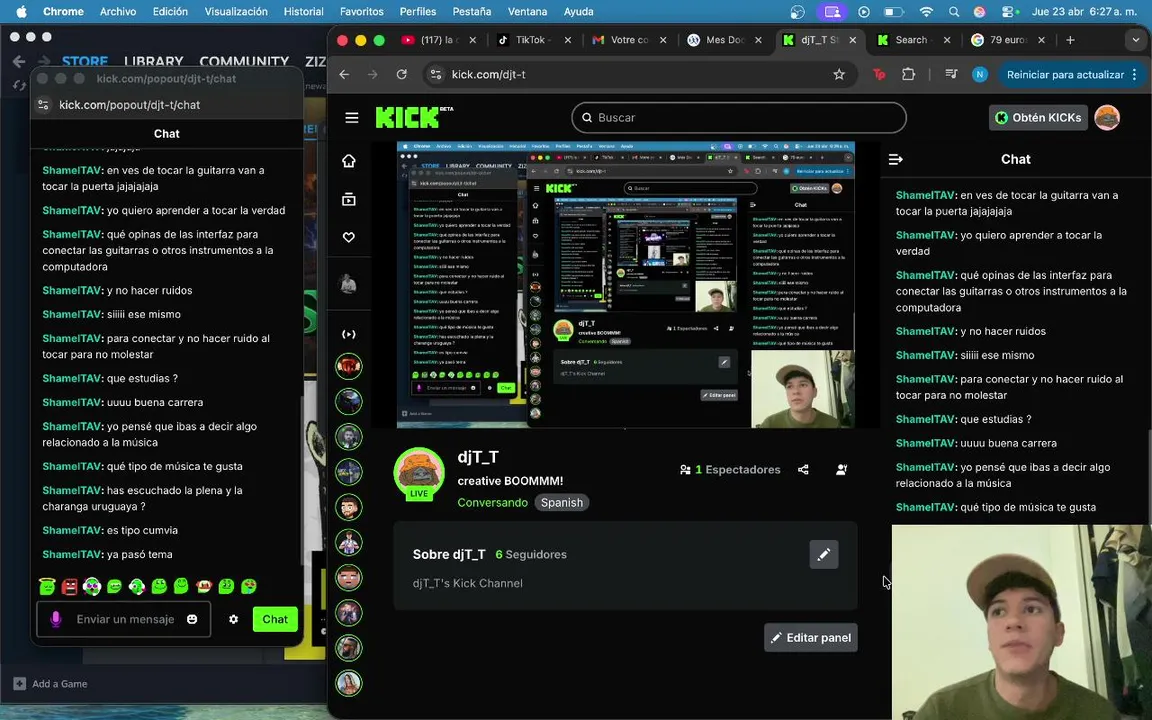Edit Sobre djT_T with pencil icon
1152x720 pixels.
pos(824,555)
